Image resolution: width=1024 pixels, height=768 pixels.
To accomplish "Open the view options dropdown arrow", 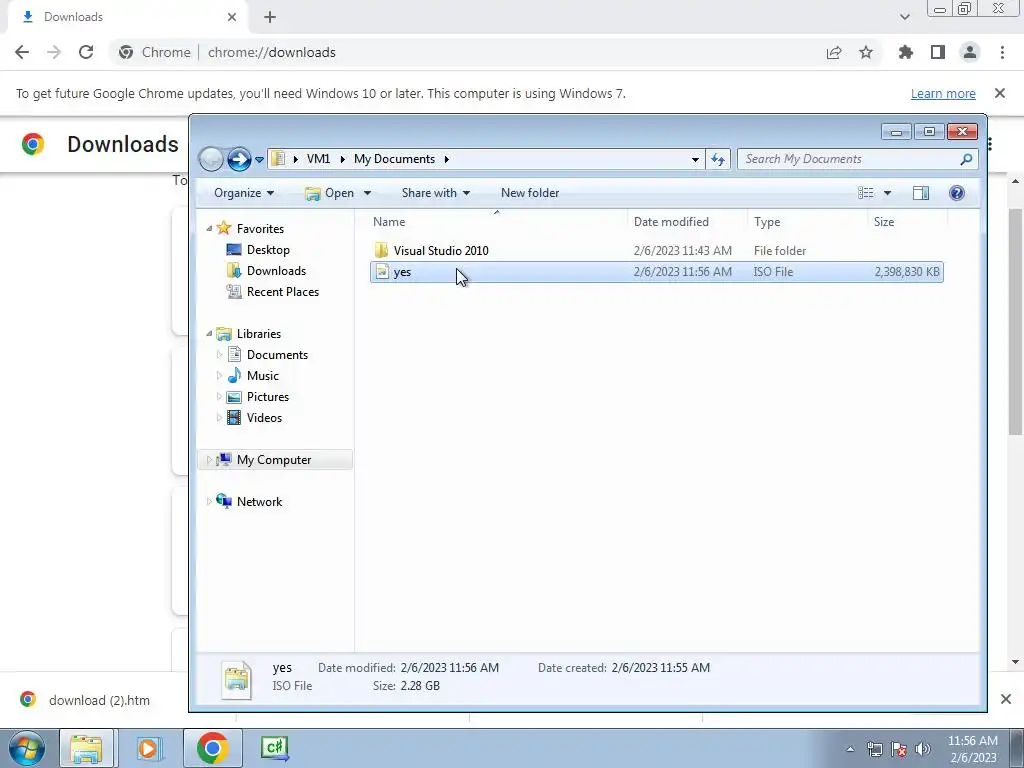I will pos(887,193).
